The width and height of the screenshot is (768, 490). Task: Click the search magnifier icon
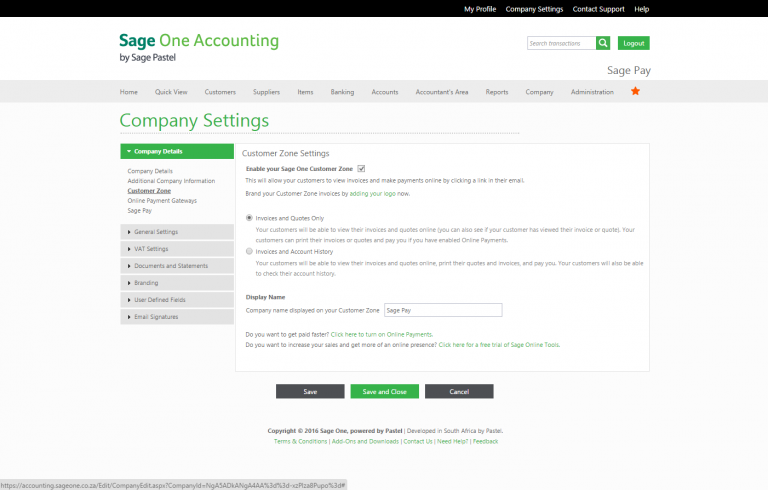[603, 43]
